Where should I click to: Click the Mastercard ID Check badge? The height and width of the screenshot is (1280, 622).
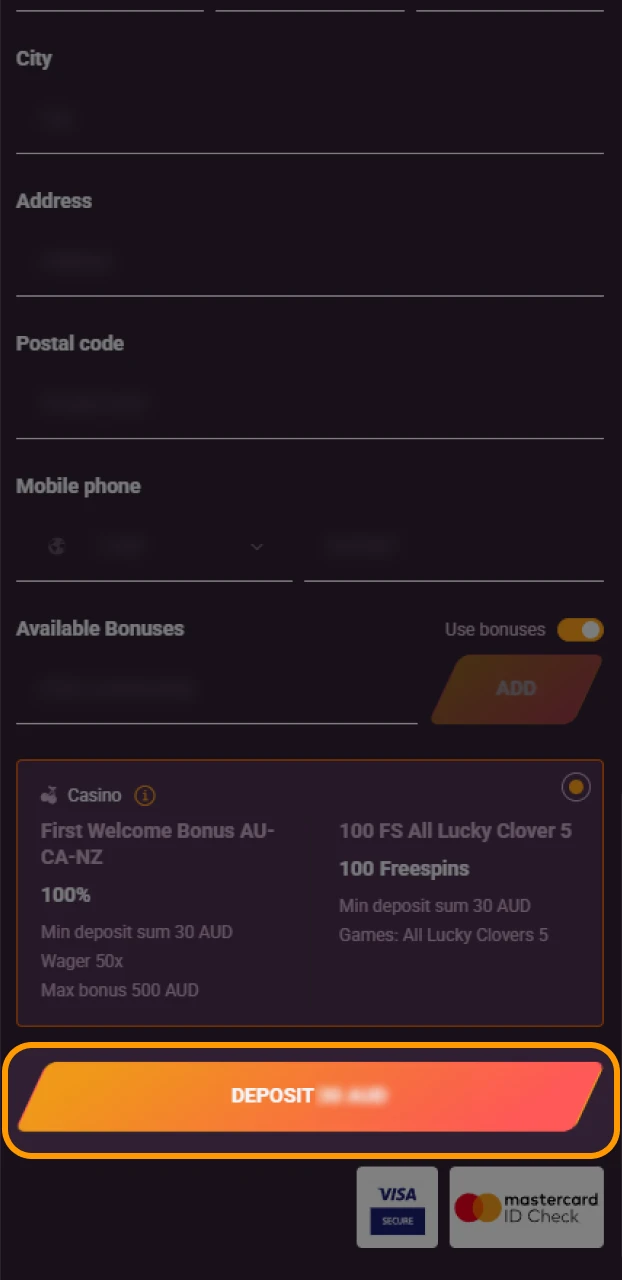526,1206
